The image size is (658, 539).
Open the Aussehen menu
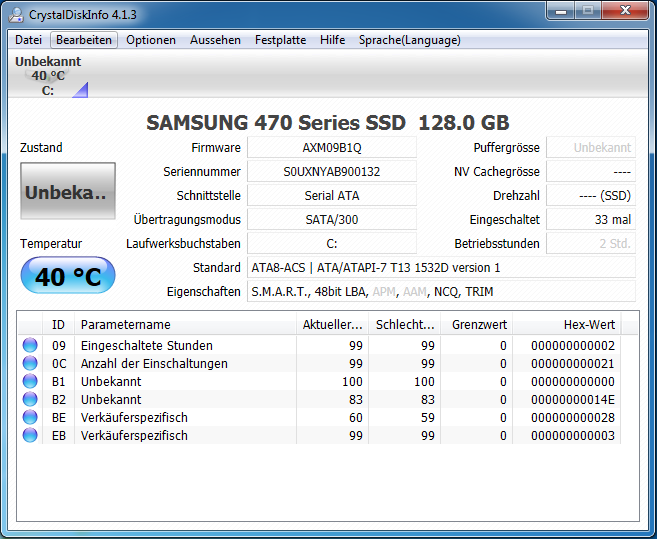[x=215, y=40]
